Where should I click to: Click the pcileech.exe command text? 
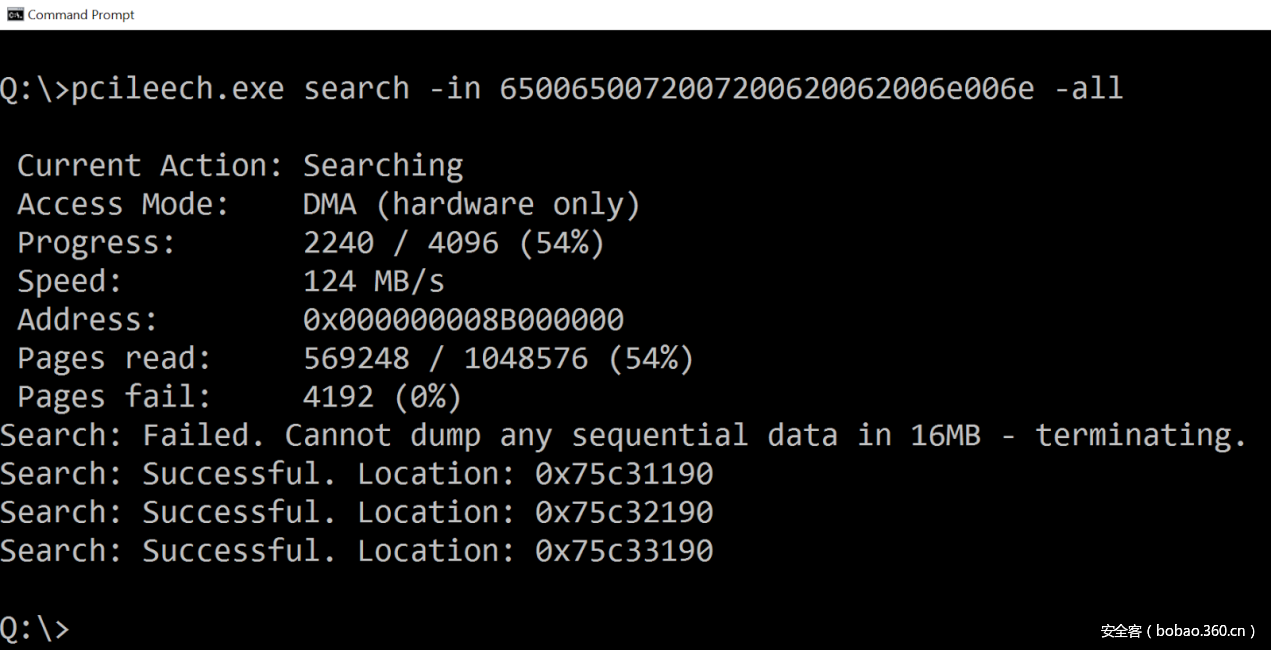click(x=177, y=89)
